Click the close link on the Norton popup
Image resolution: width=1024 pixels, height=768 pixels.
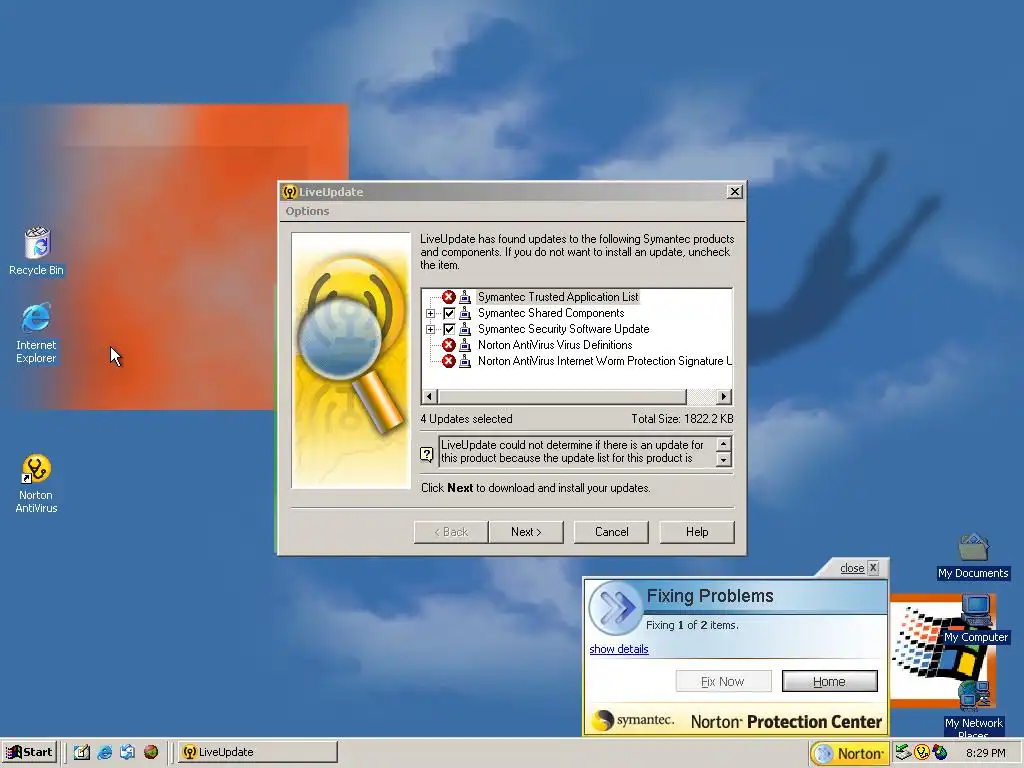[x=852, y=568]
